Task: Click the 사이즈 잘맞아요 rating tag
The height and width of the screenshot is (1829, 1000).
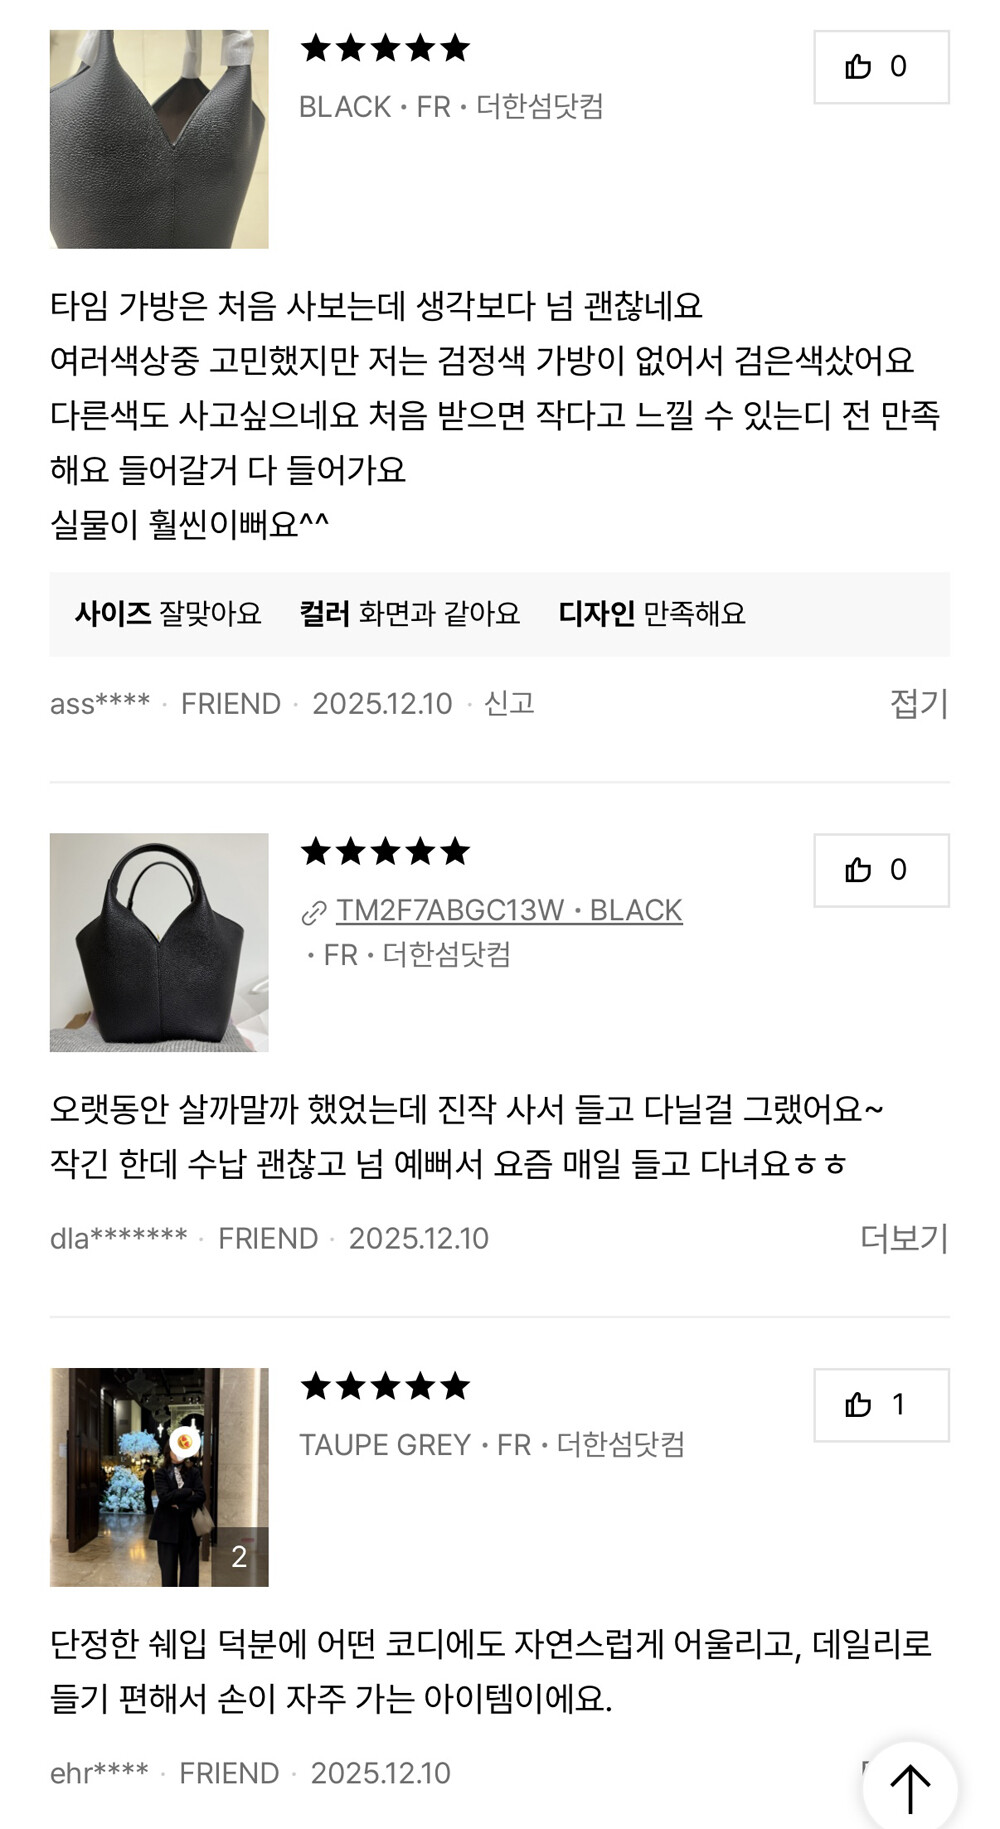Action: pos(168,613)
